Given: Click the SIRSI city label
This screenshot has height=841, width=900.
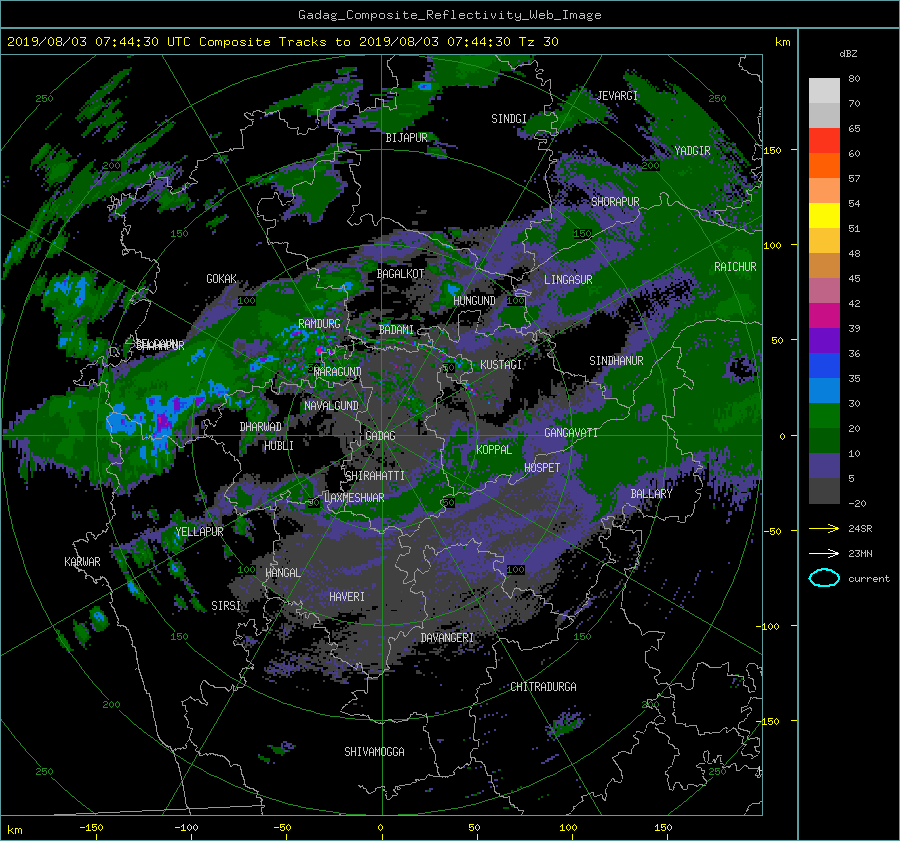Looking at the screenshot, I should click(x=226, y=606).
